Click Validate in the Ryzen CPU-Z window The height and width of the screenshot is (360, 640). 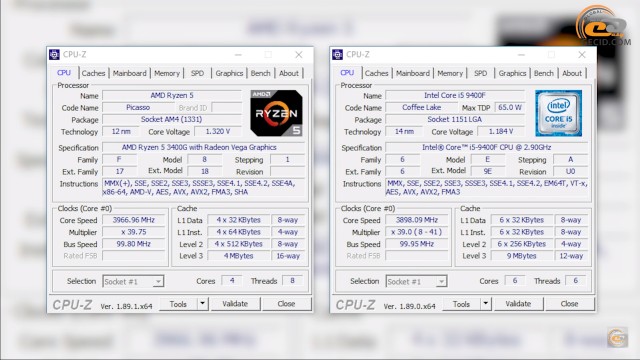point(235,304)
